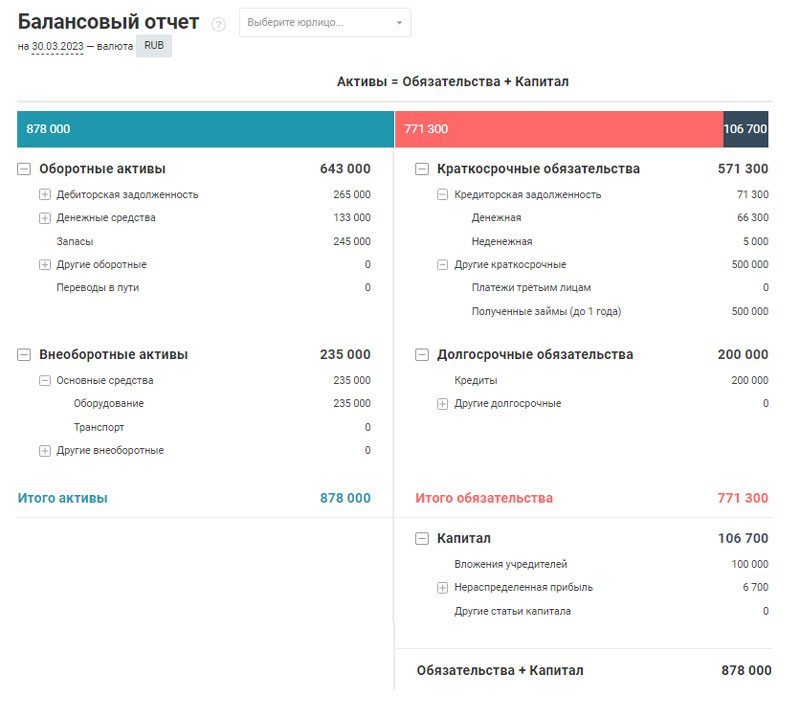Open the 'Выберите юрлицо' dropdown
The image size is (800, 720).
pyautogui.click(x=324, y=22)
